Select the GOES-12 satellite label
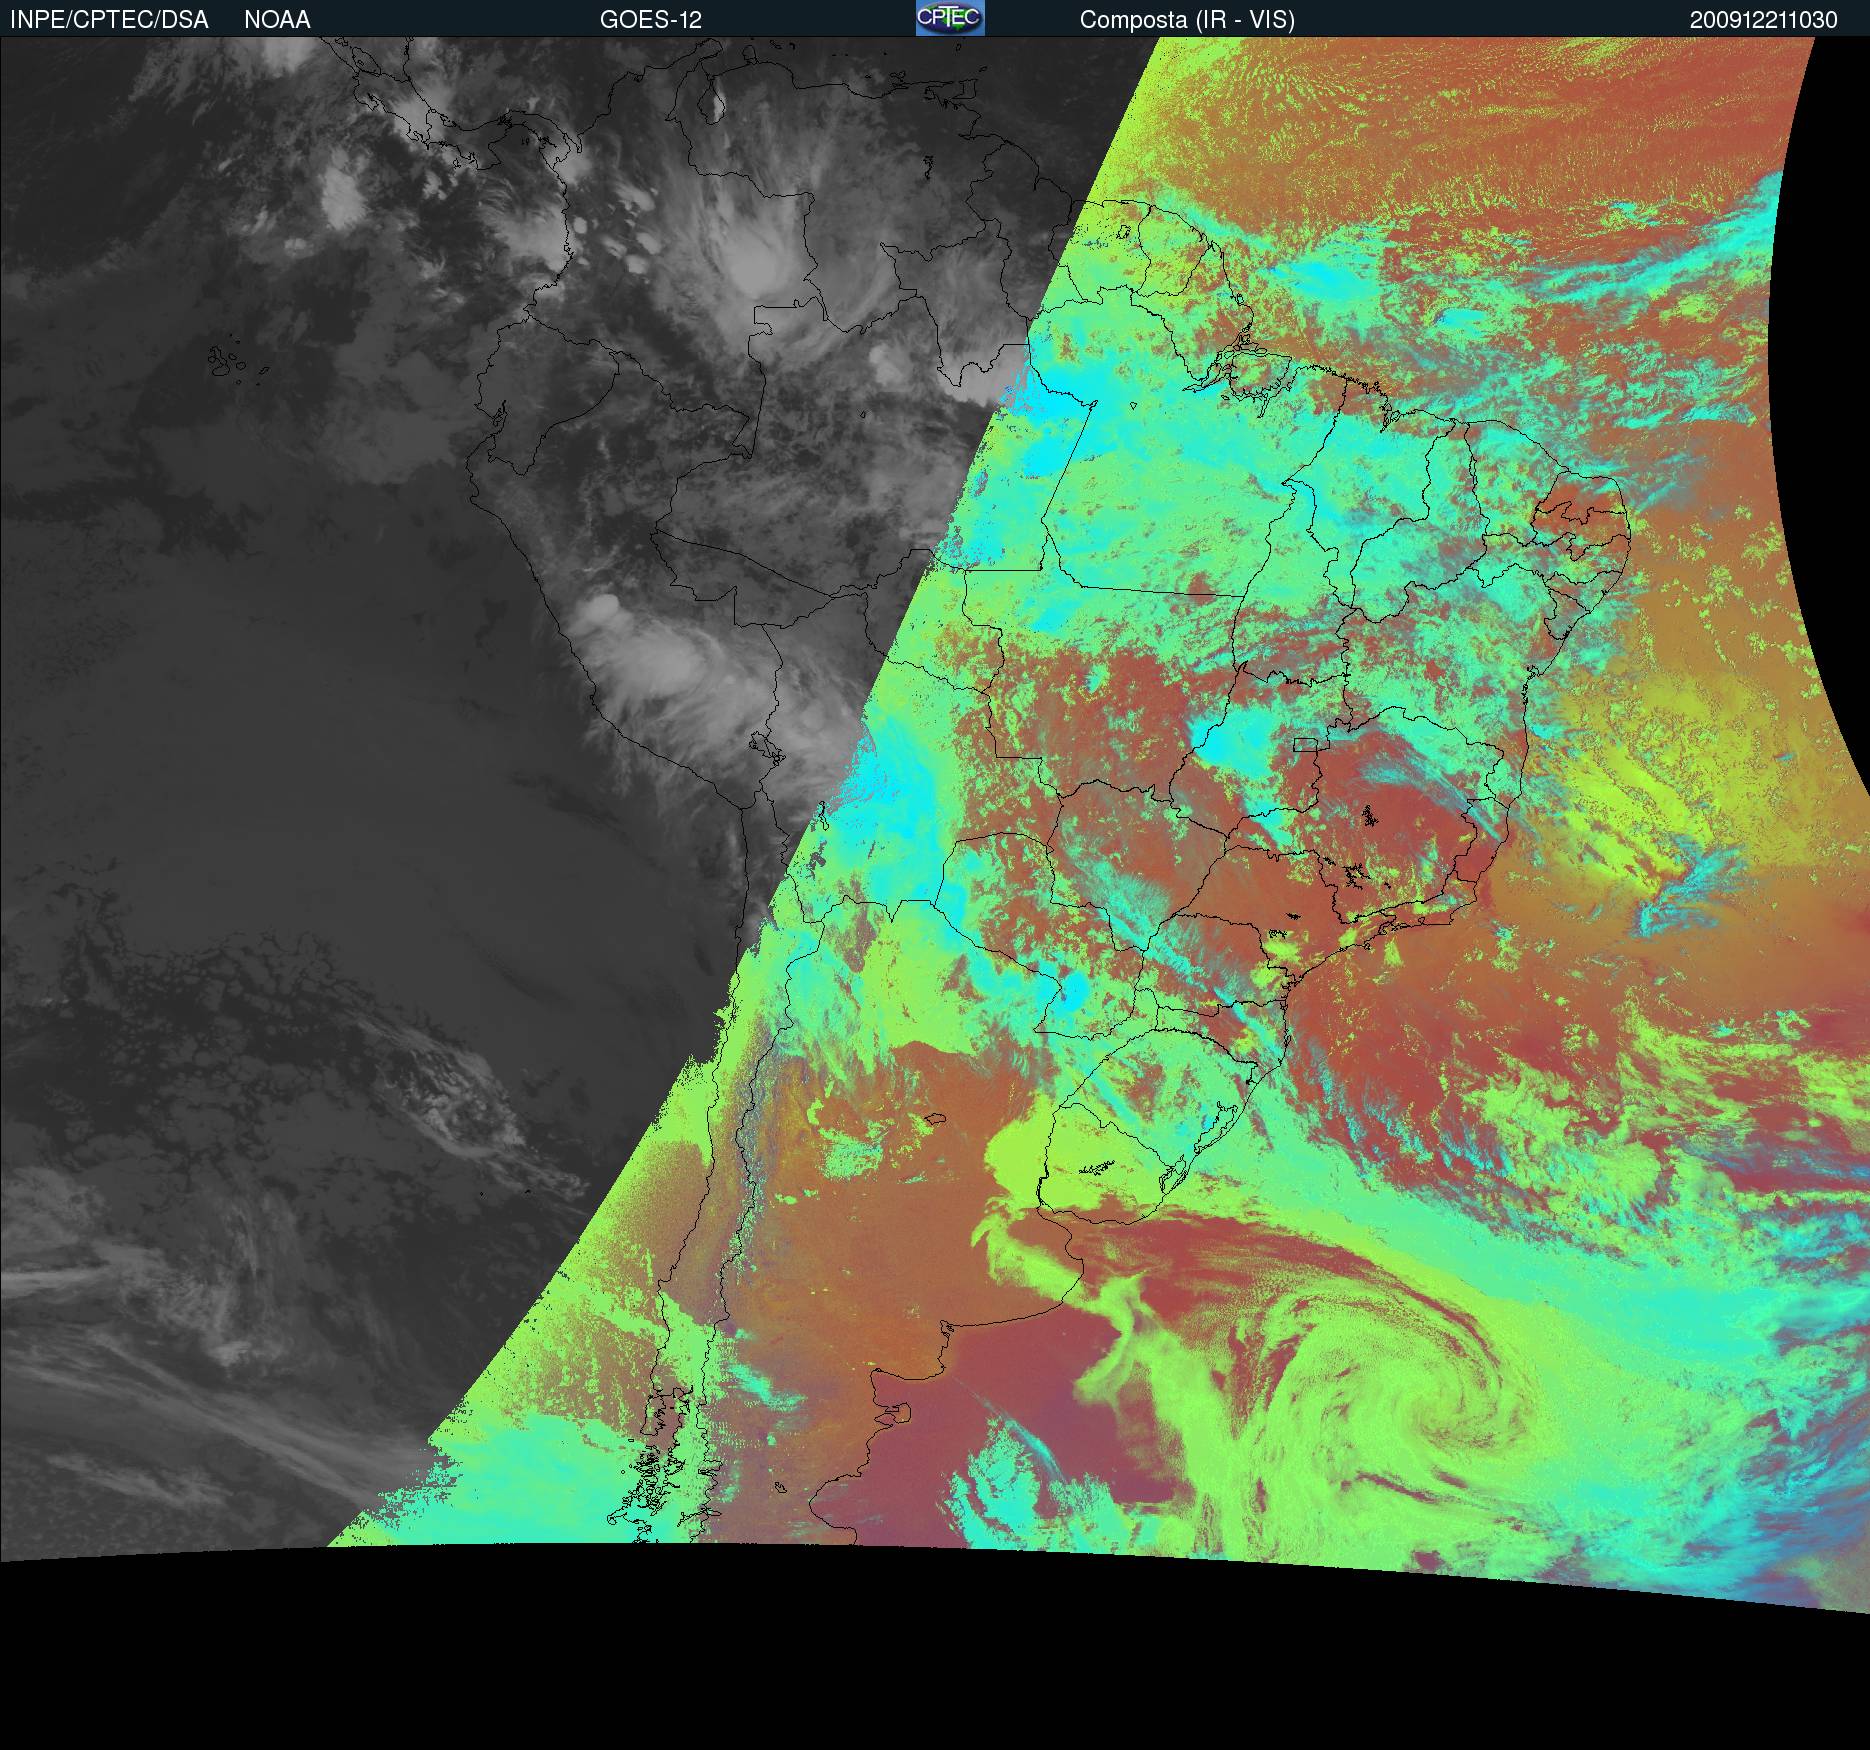Viewport: 1870px width, 1750px height. tap(651, 20)
